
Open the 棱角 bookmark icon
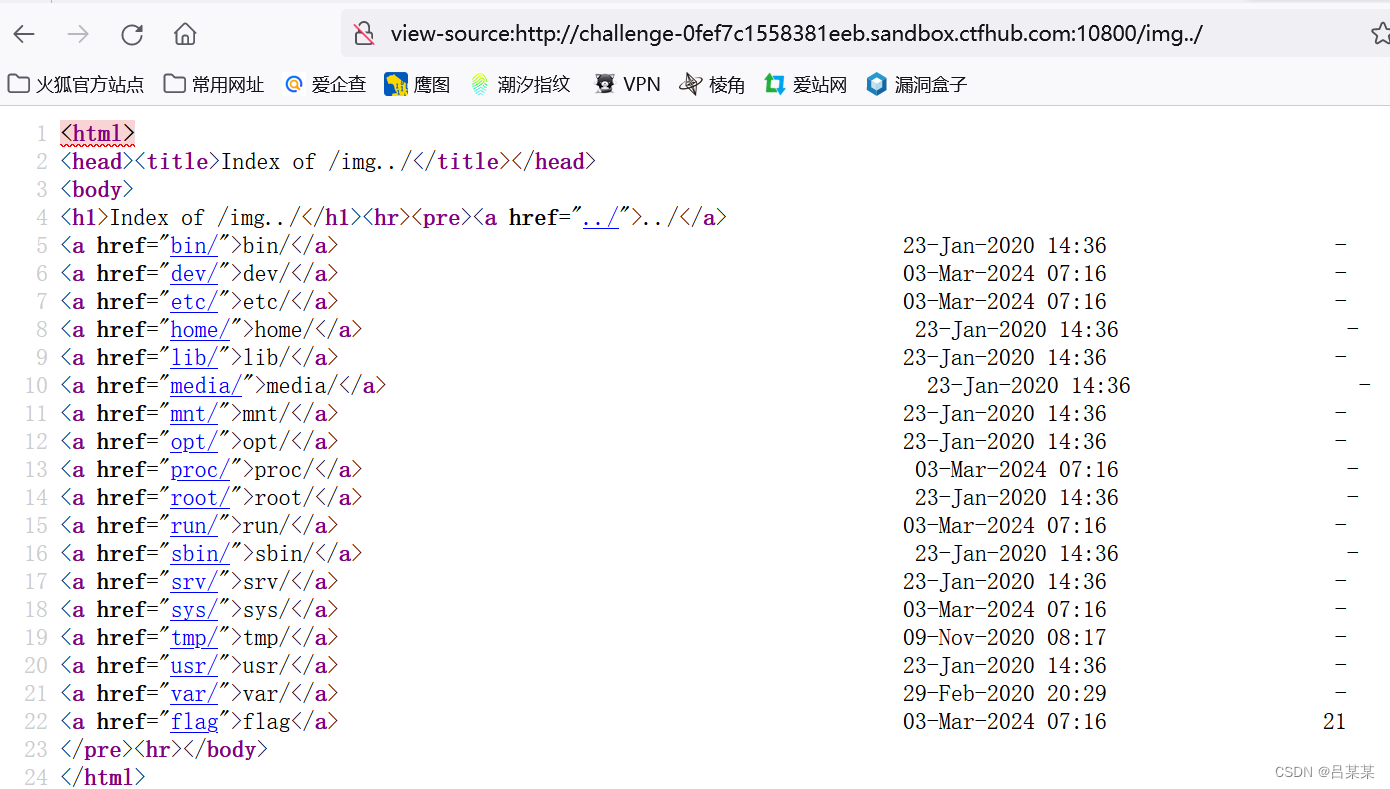690,84
